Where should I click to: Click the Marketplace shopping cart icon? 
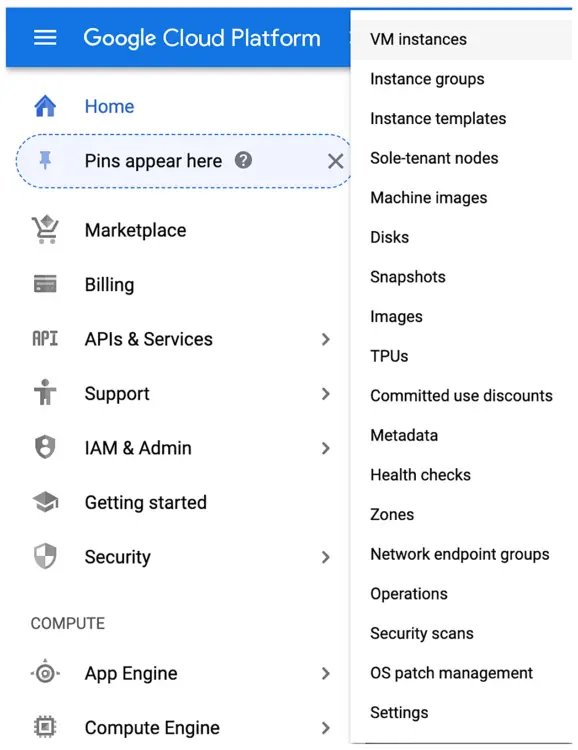(x=45, y=230)
